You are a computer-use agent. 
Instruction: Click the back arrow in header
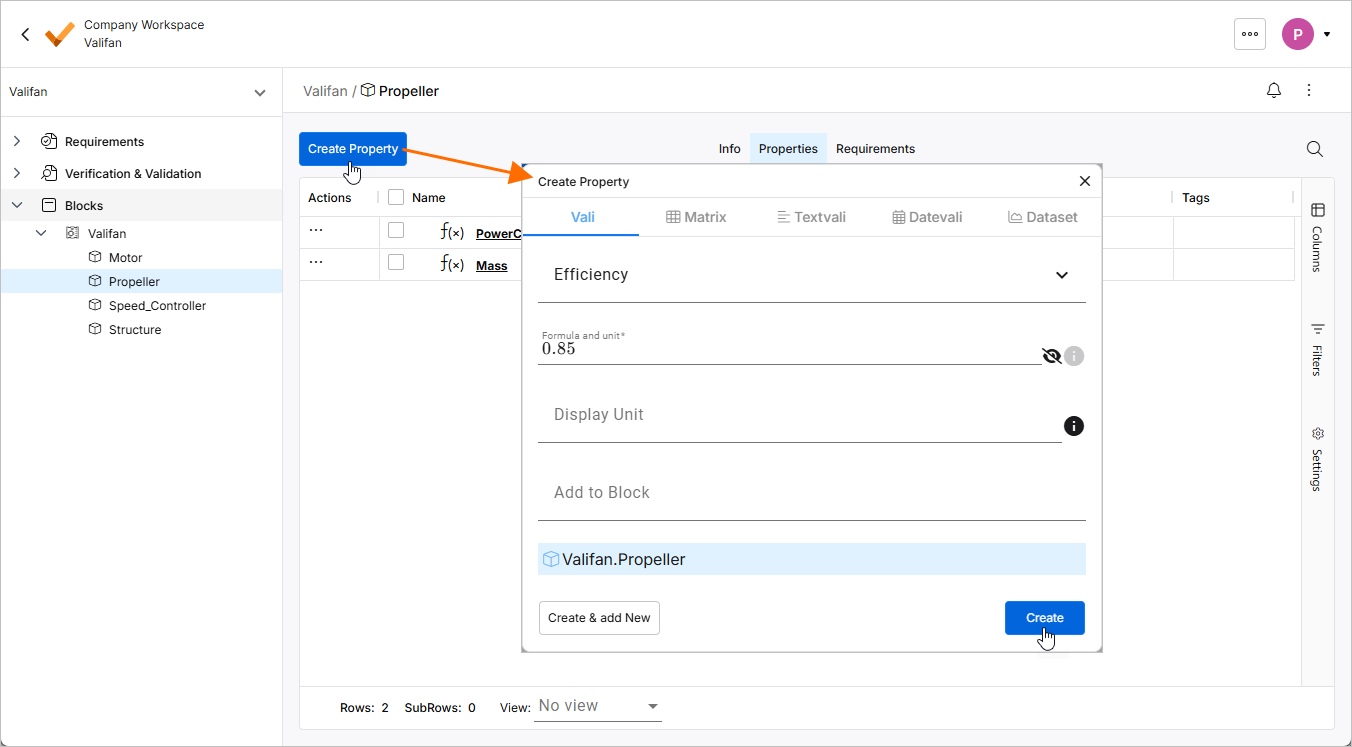point(25,34)
